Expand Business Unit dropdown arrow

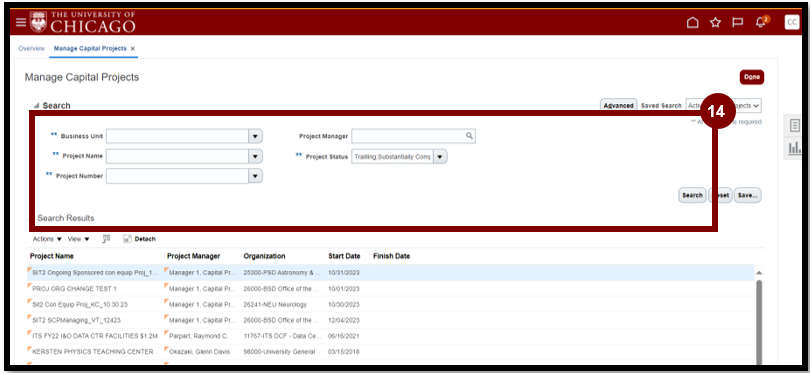pos(255,136)
